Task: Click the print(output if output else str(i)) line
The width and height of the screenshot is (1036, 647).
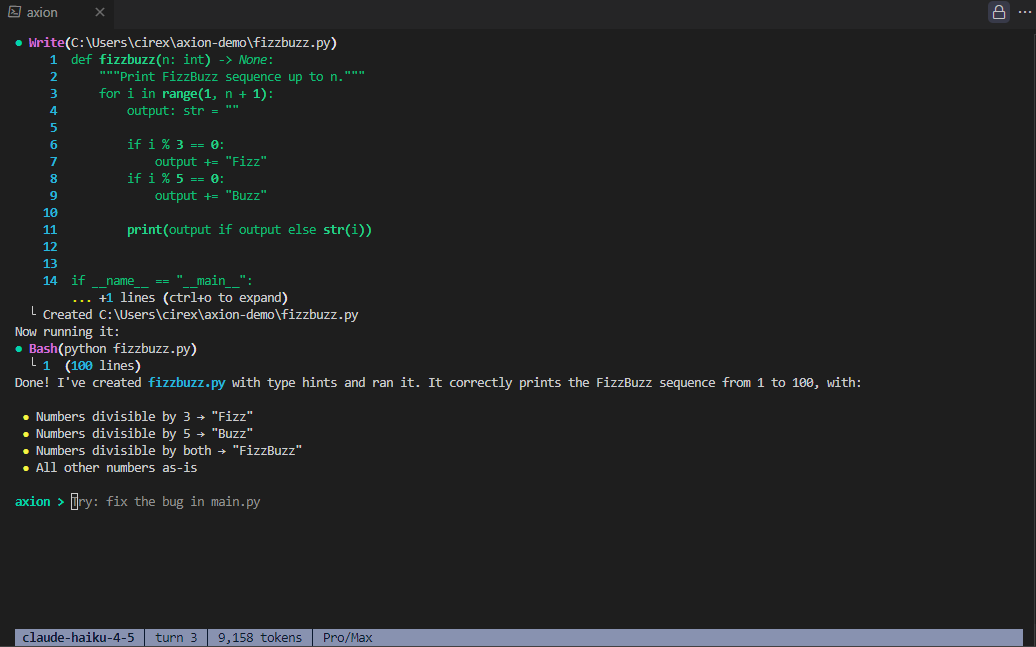Action: tap(250, 230)
